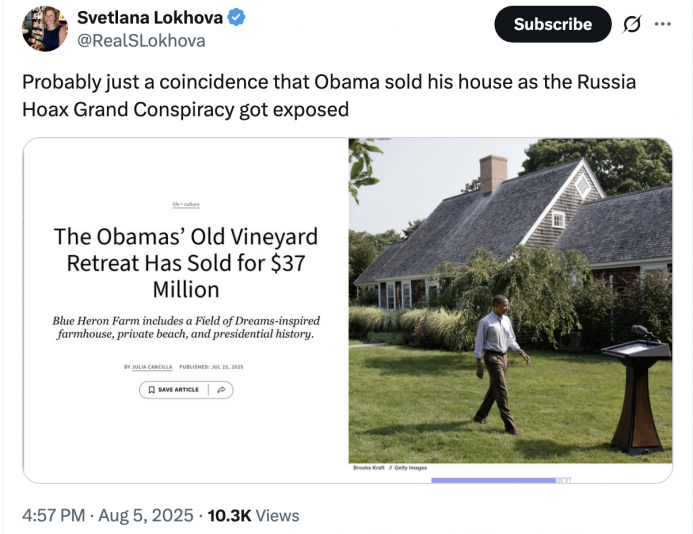Click the Brooks Kraft Getty Images credit
693x534 pixels.
(x=389, y=468)
